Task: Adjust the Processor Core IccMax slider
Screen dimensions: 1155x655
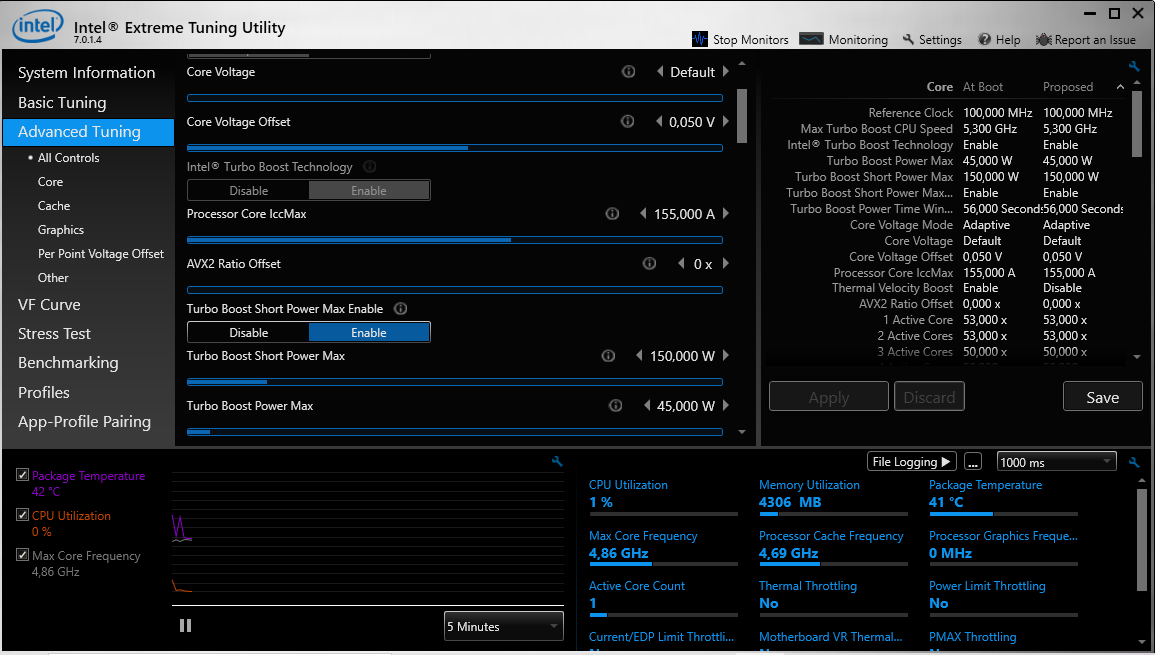Action: tap(454, 240)
